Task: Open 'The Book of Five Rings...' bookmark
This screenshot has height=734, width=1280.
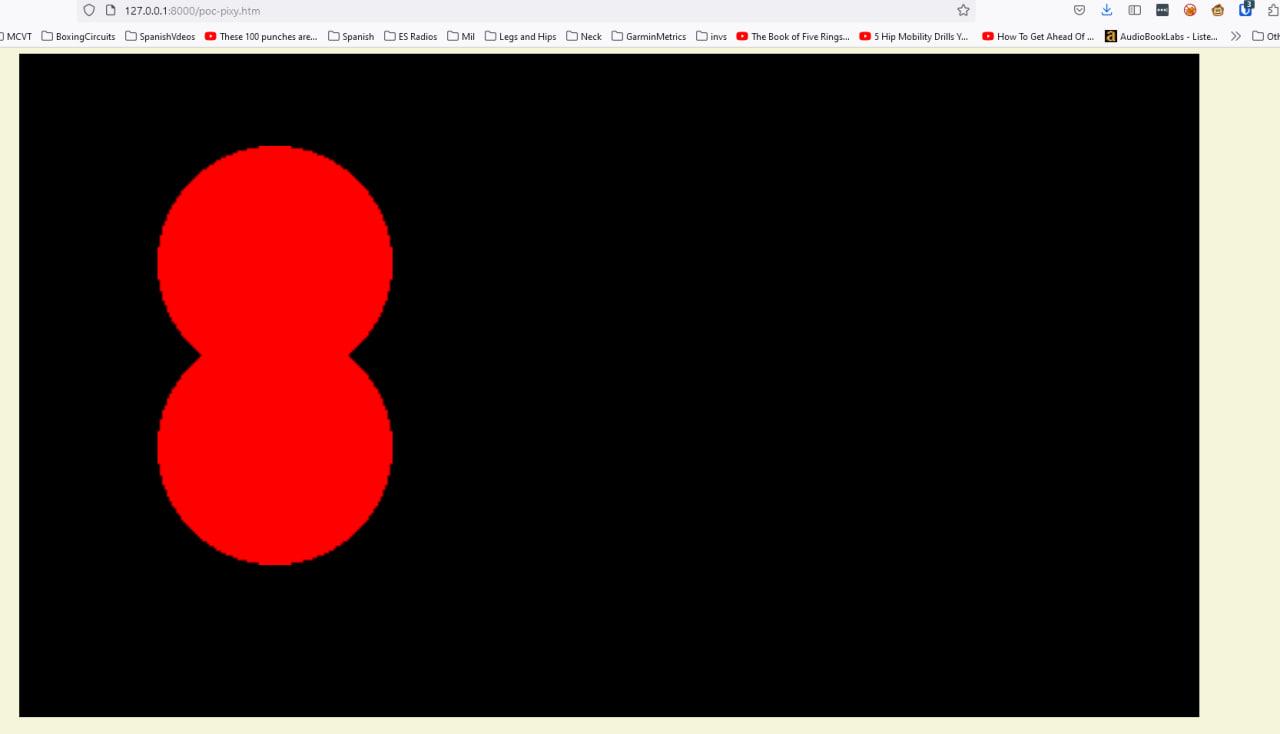Action: point(793,36)
